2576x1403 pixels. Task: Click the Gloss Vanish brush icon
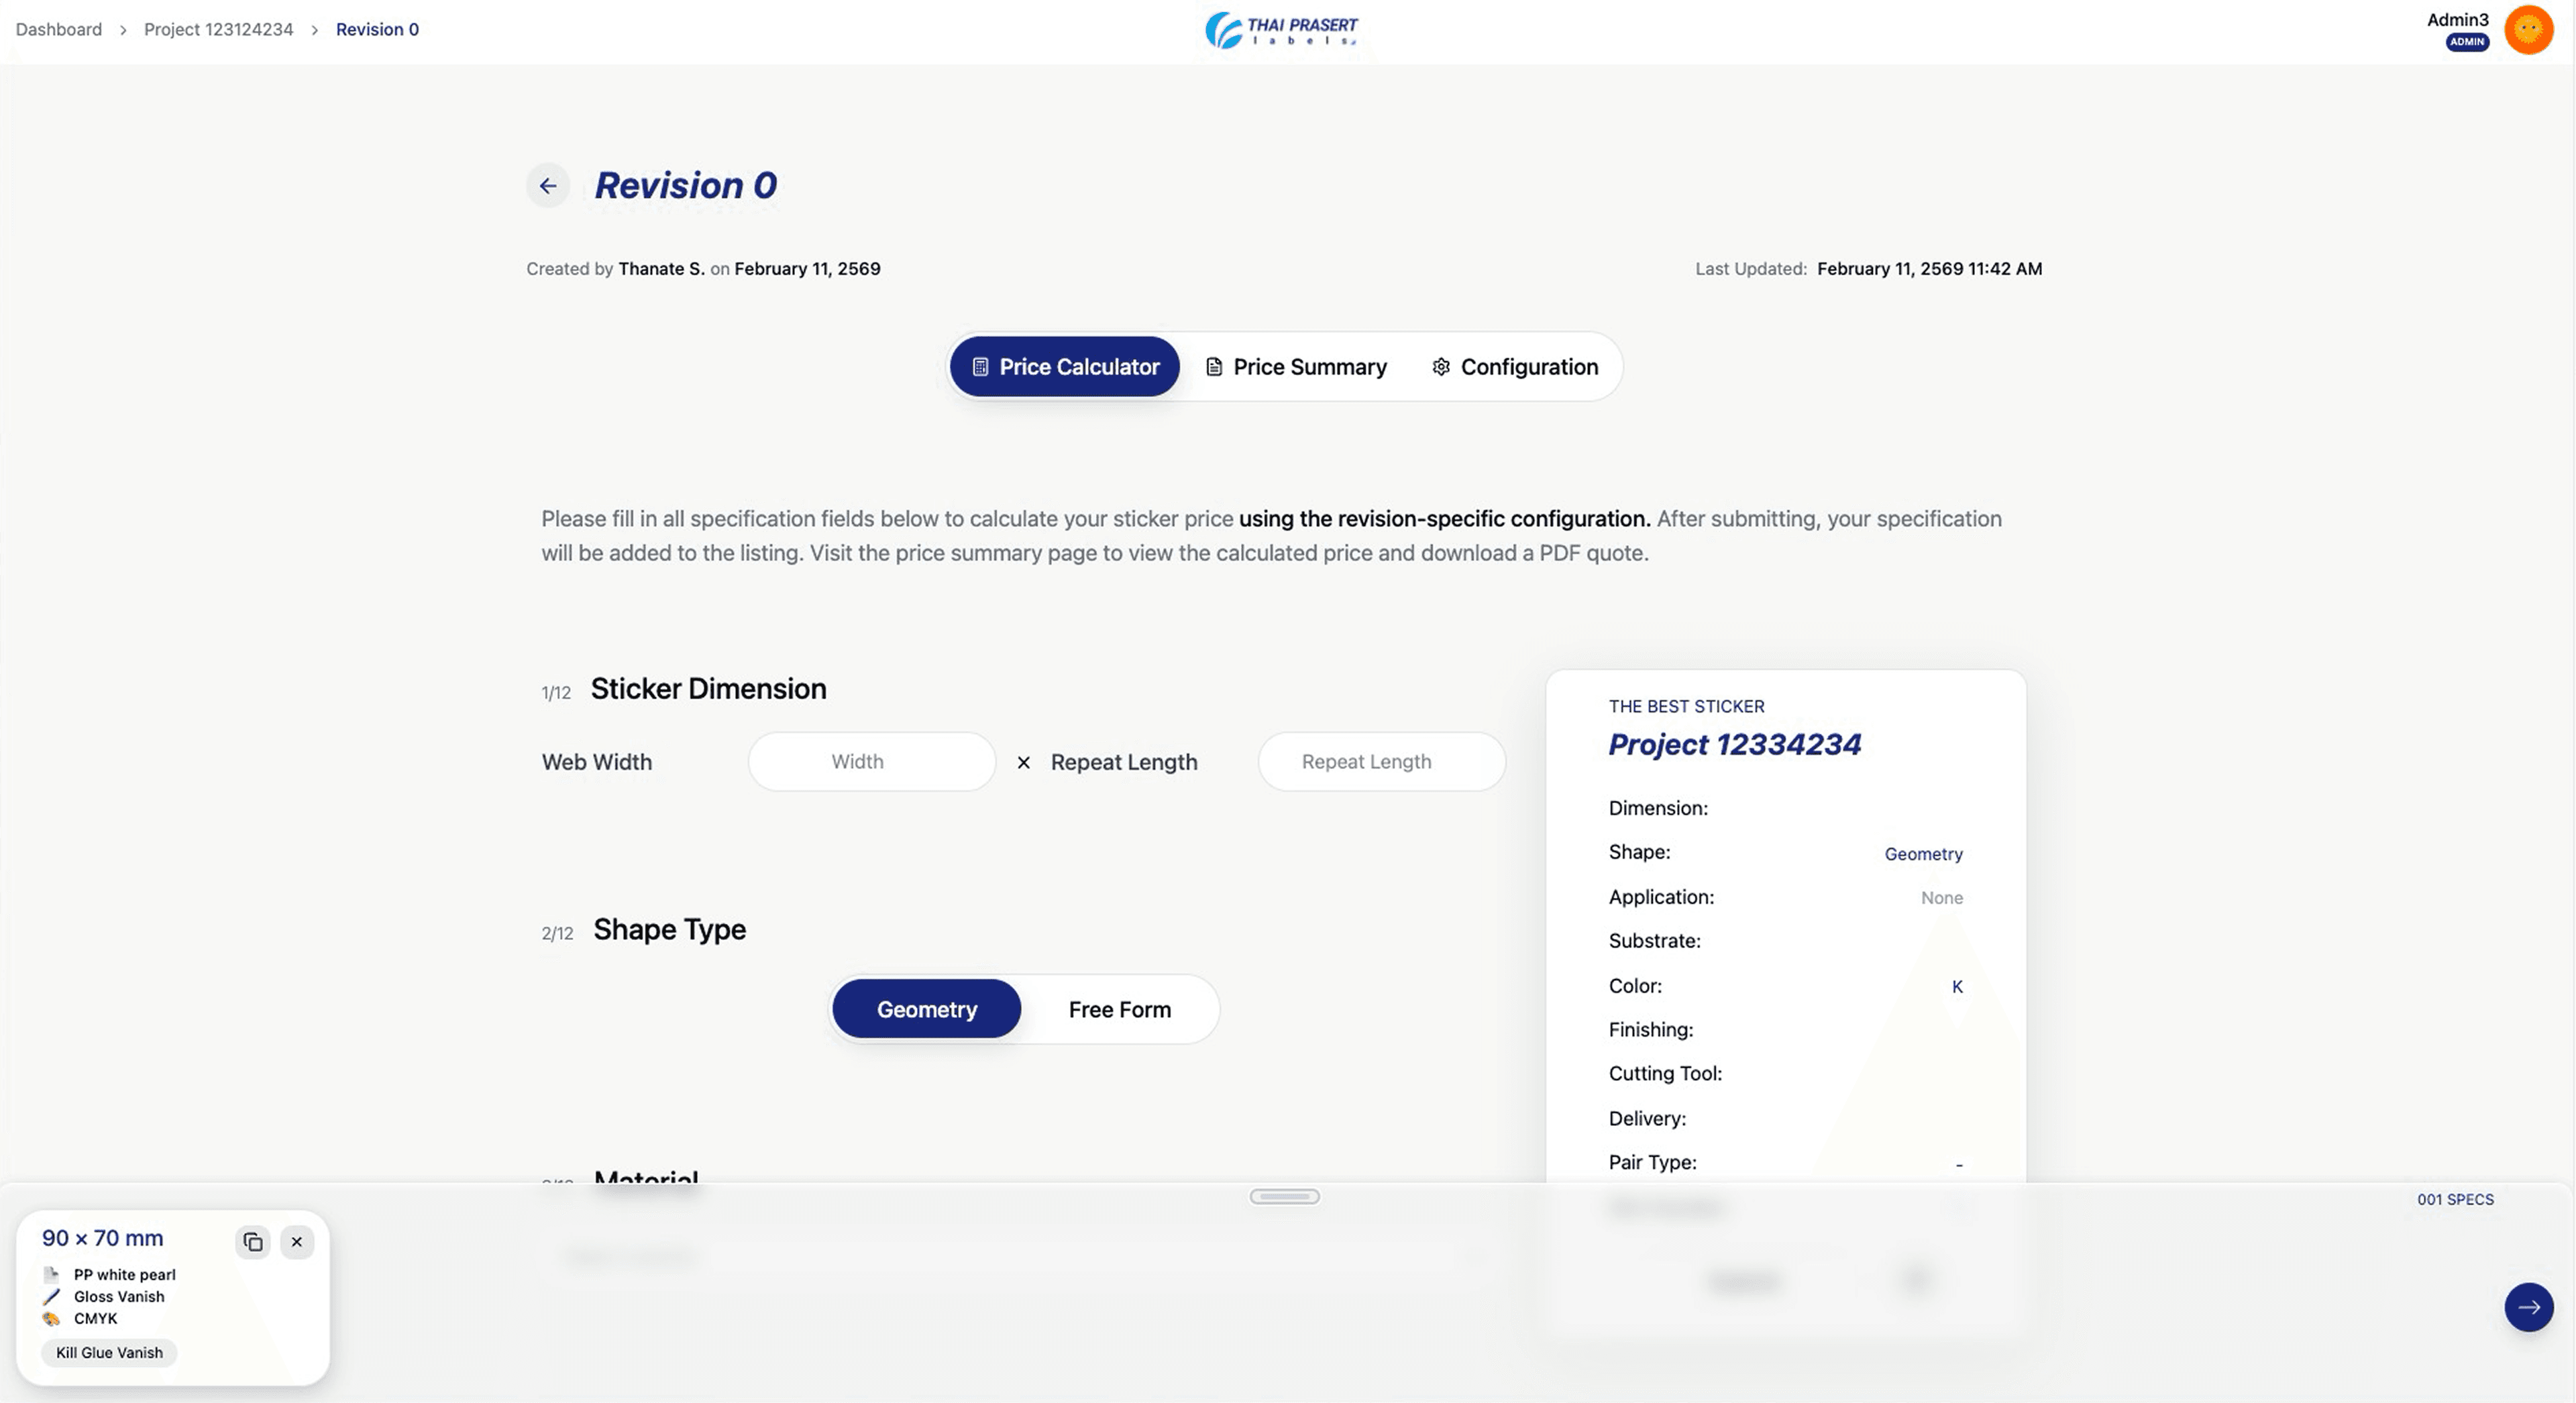pyautogui.click(x=51, y=1297)
